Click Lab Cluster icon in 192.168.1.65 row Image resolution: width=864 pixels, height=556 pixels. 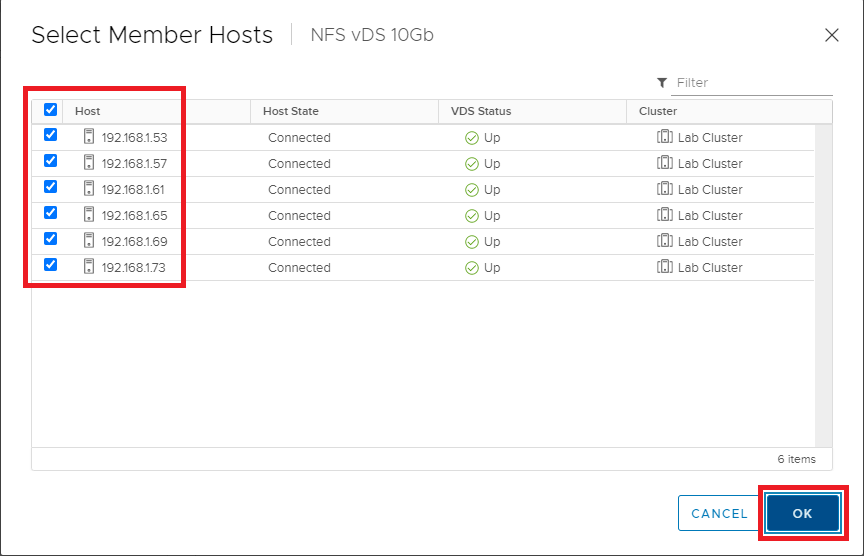pos(665,215)
